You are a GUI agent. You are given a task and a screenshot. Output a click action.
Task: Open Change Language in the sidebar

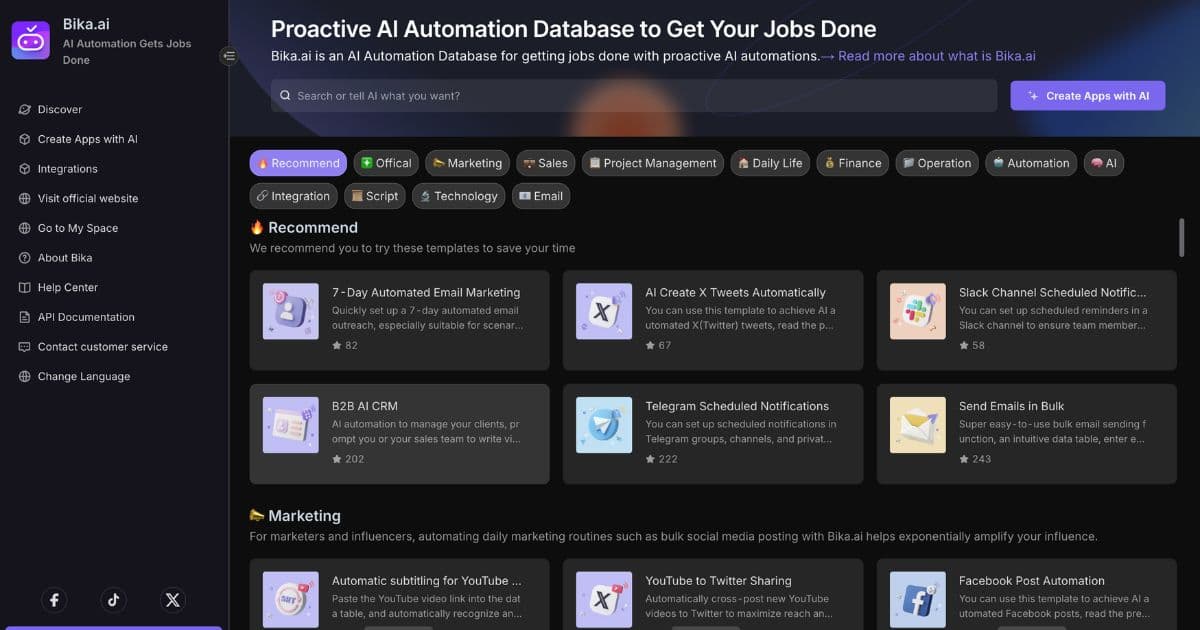[x=84, y=377]
